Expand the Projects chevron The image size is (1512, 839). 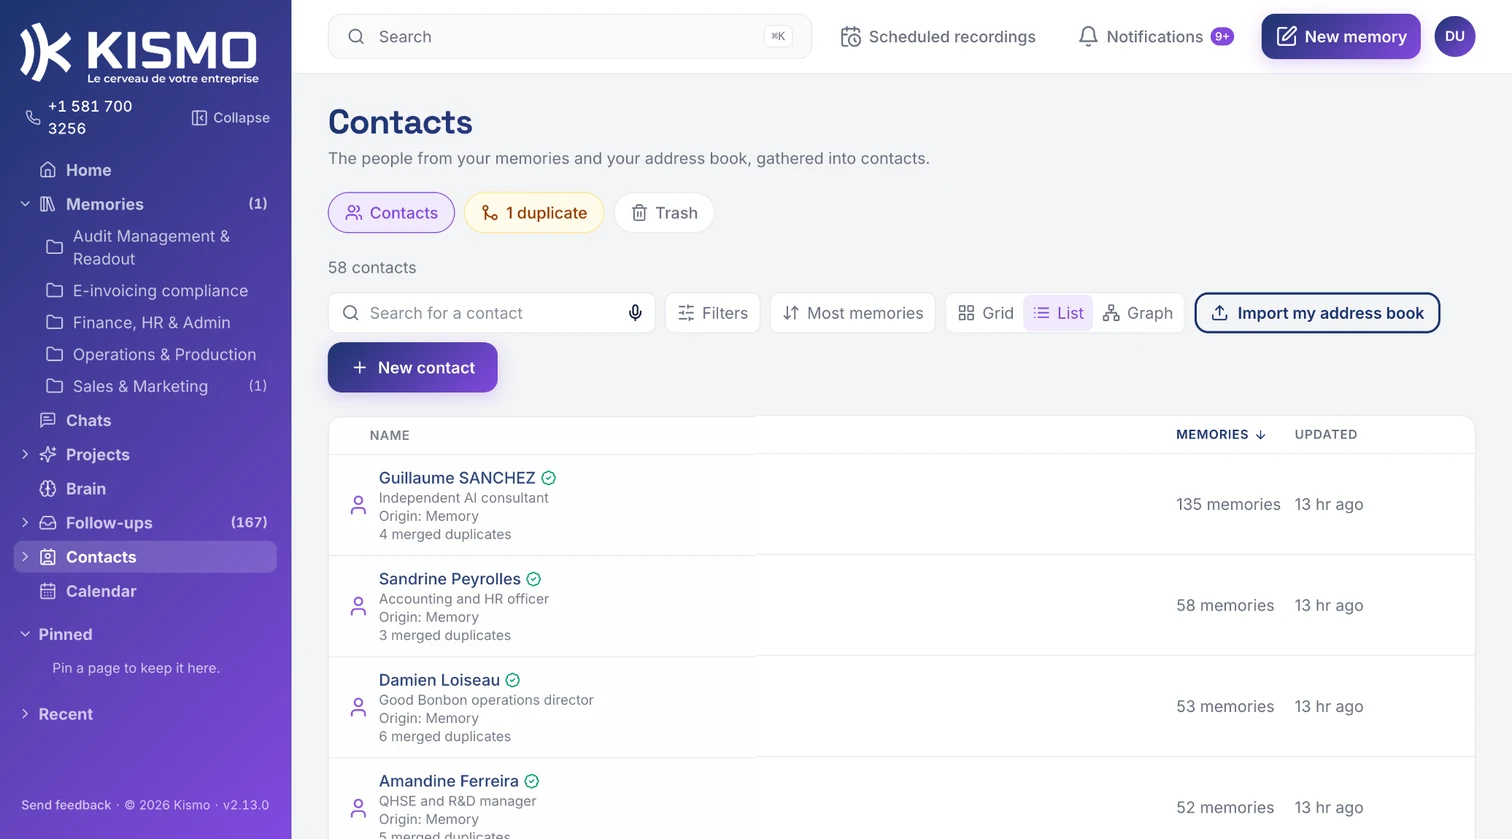(25, 455)
